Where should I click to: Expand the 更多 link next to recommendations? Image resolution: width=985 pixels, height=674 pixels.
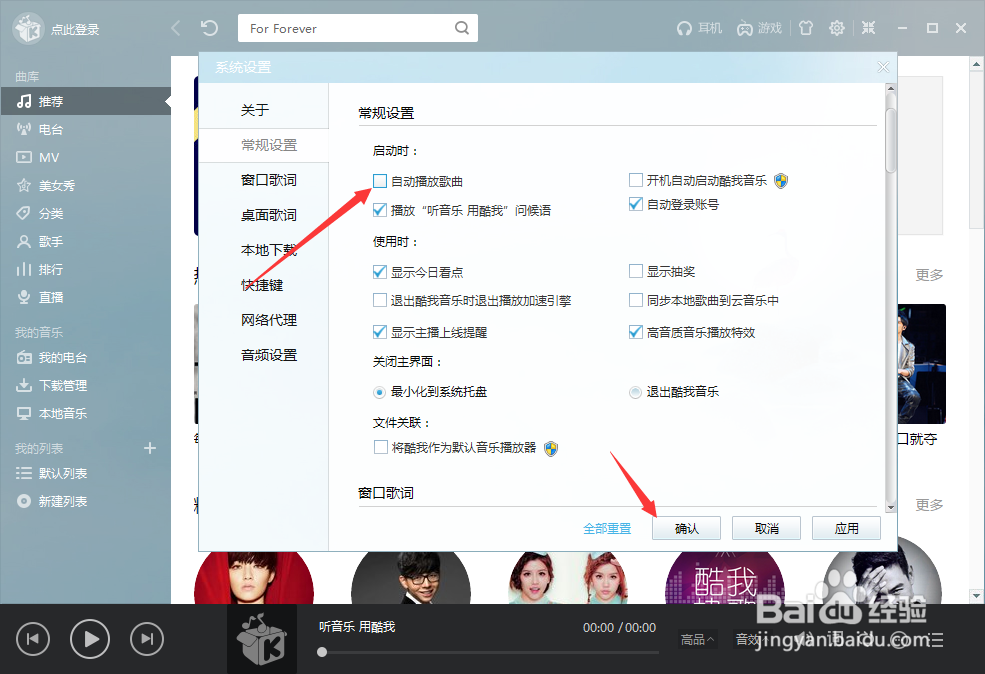pyautogui.click(x=929, y=275)
